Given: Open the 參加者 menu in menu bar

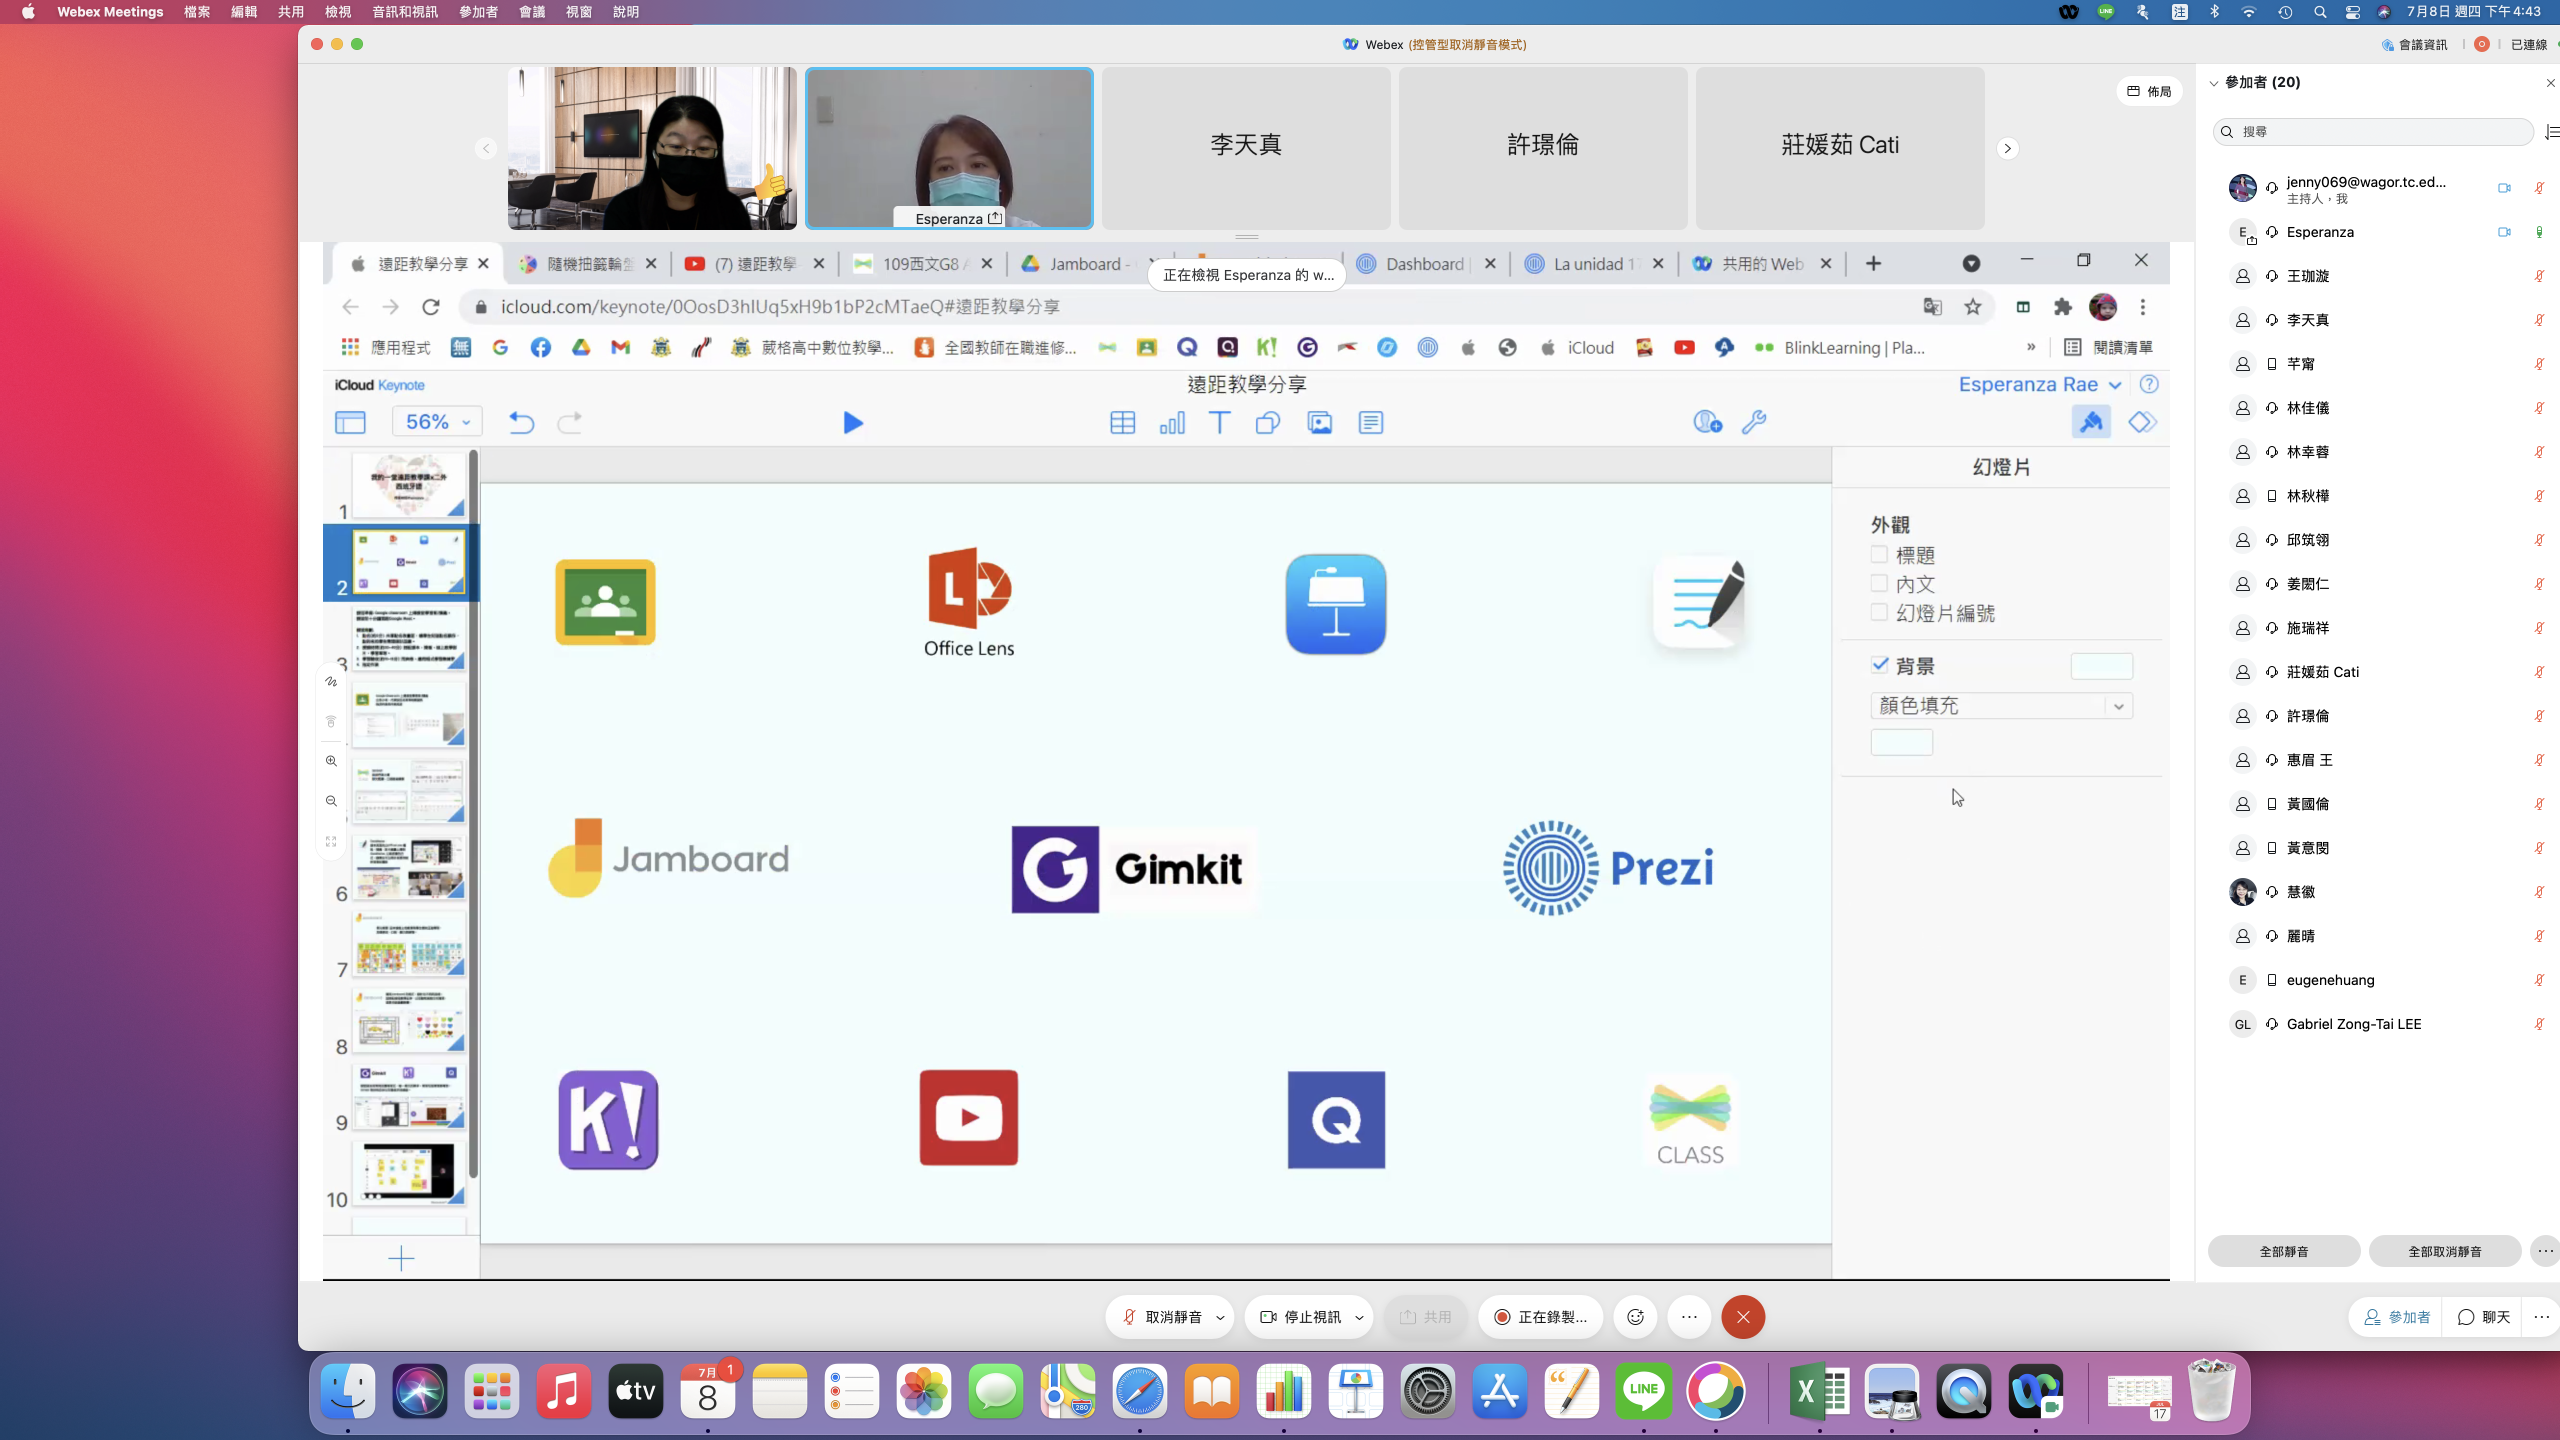Looking at the screenshot, I should [478, 12].
